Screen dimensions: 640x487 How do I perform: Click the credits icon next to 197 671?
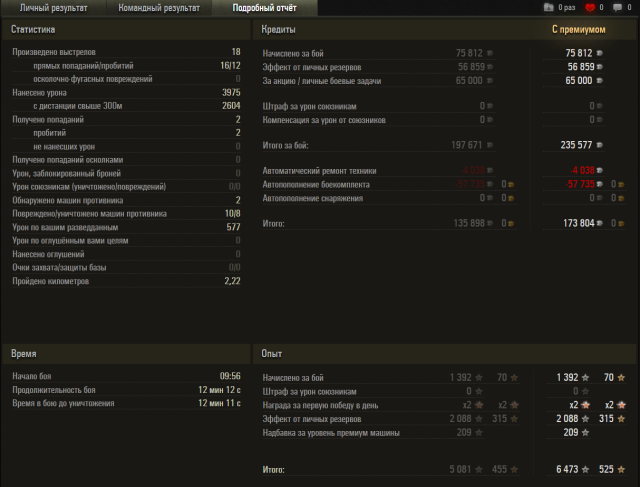[x=490, y=145]
